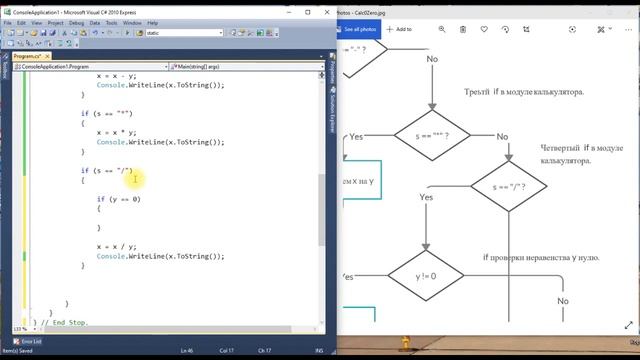Click the Save toolbar icon
The height and width of the screenshot is (360, 640).
(43, 33)
